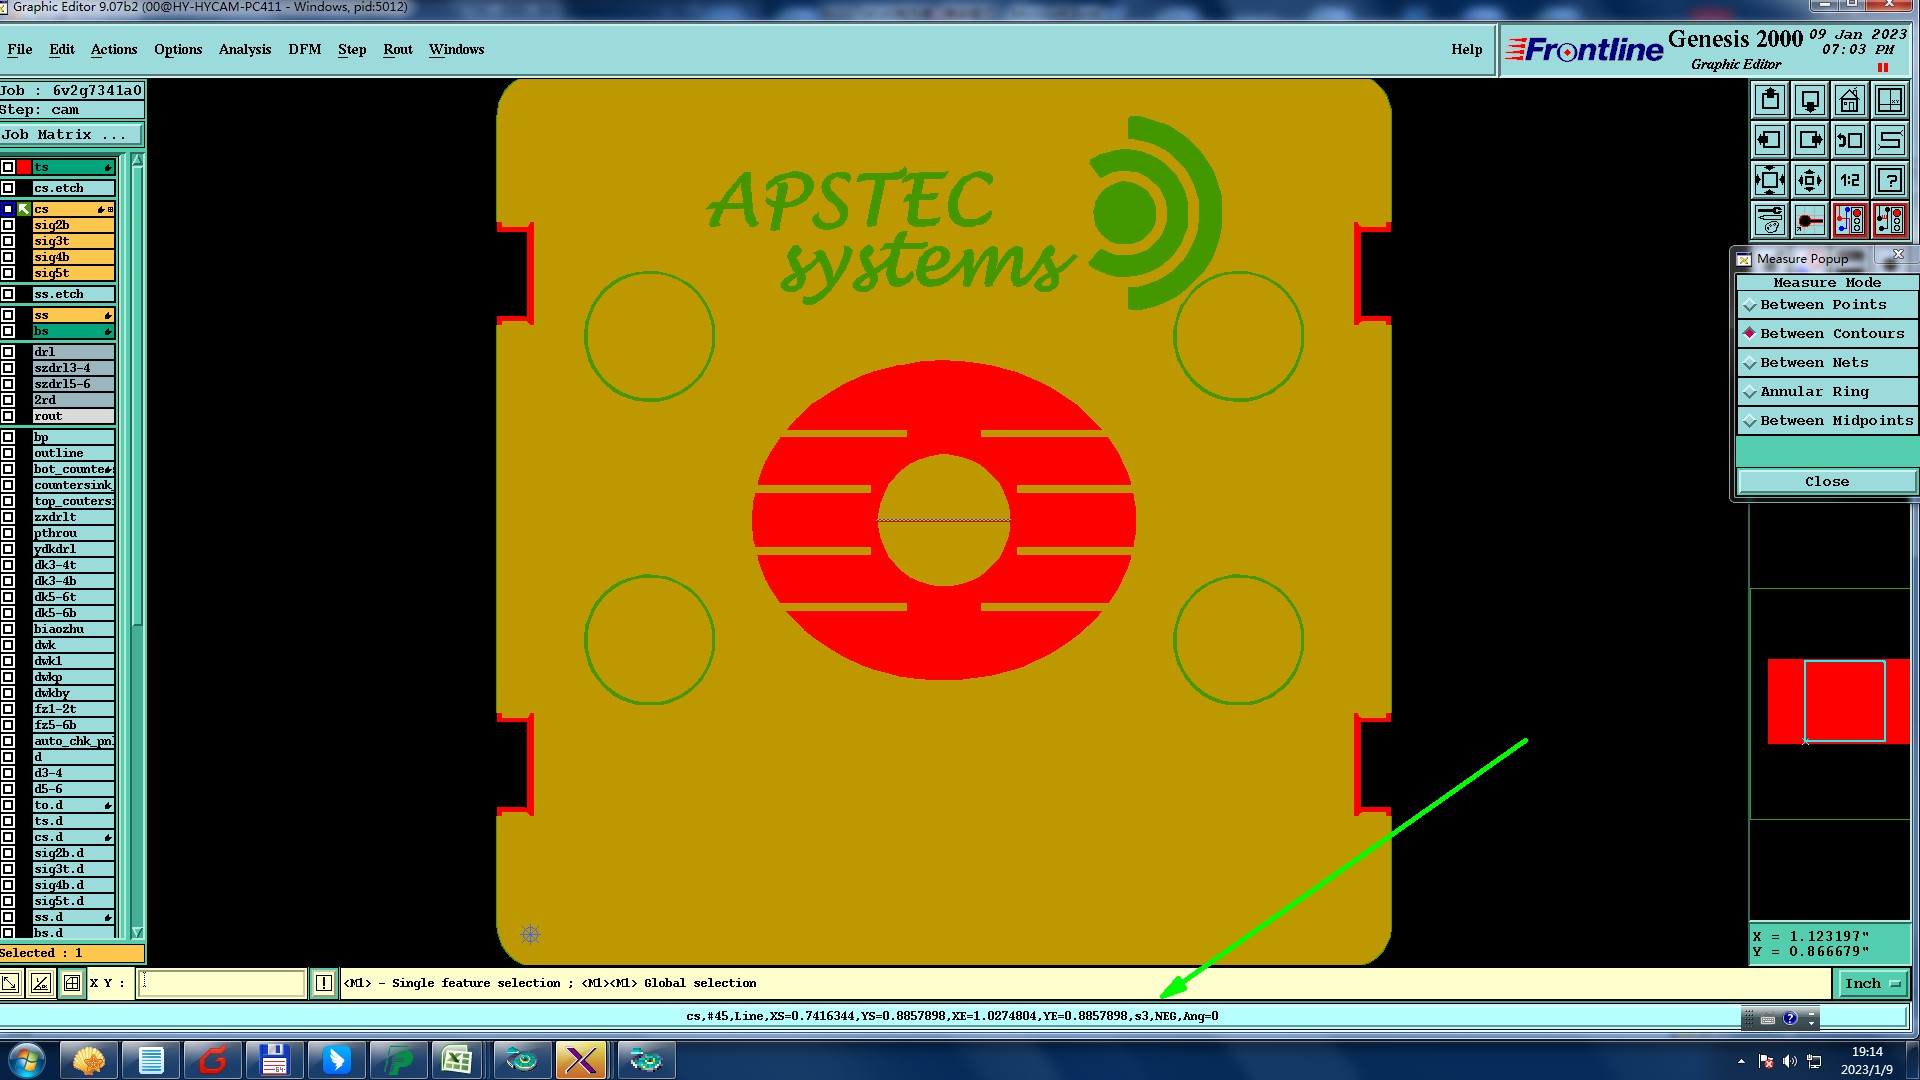
Task: Select the sig4b layer name
Action: [73, 257]
